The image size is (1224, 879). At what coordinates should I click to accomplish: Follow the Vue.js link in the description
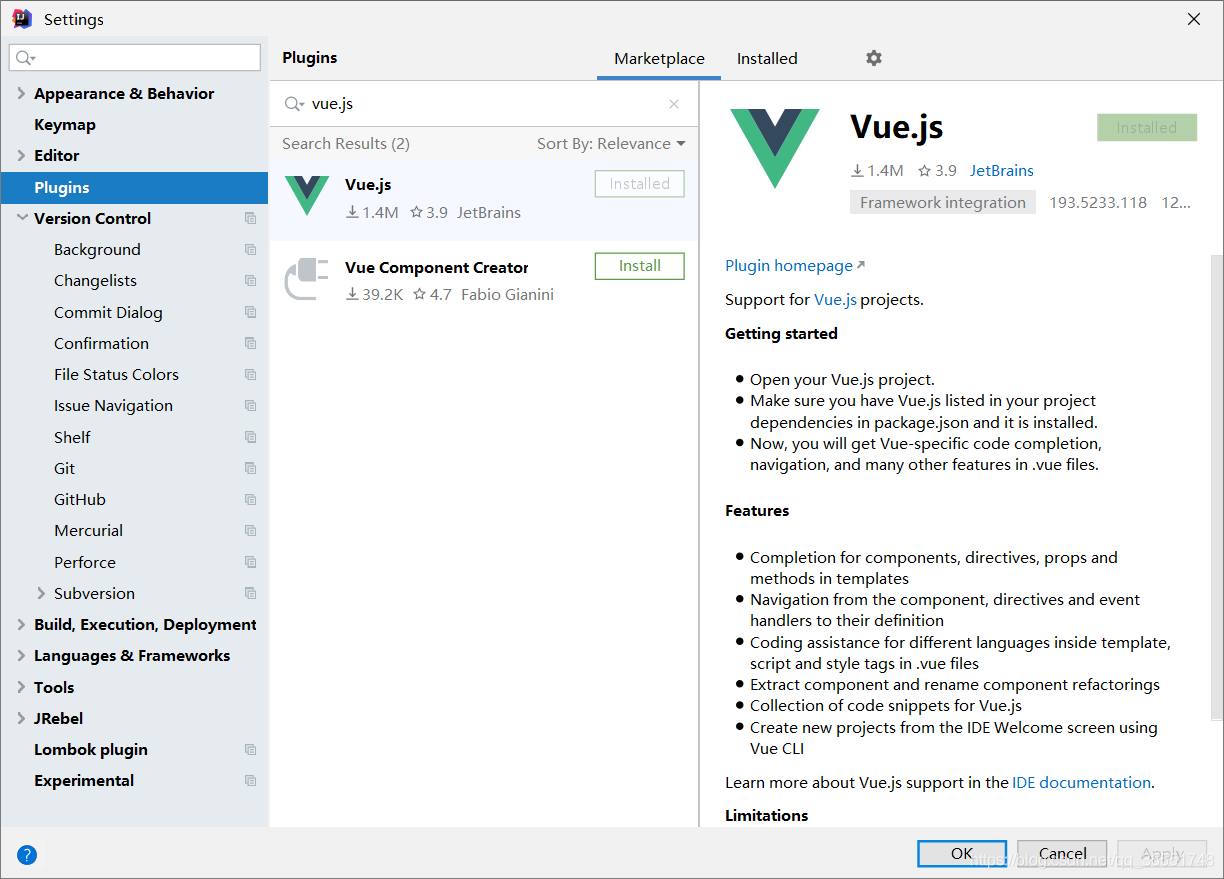point(835,299)
